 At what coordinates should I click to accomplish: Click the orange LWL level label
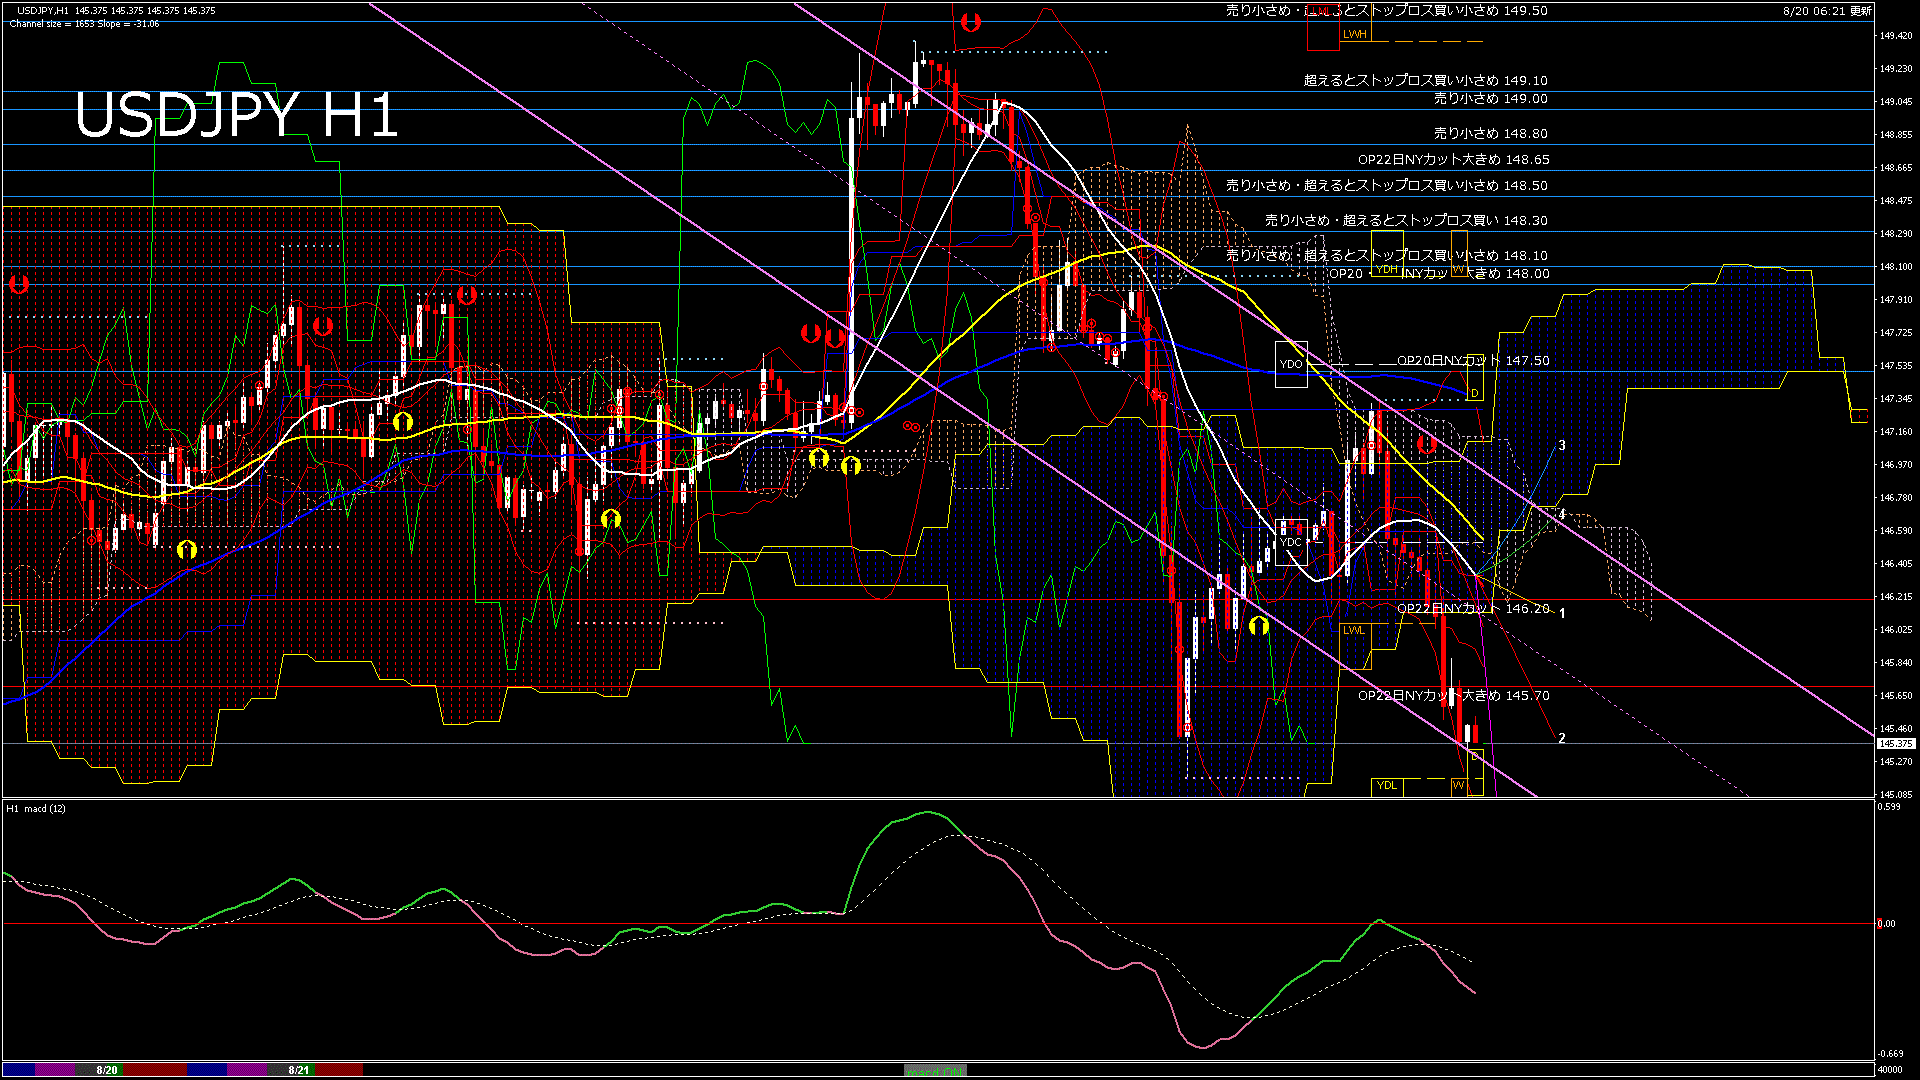(x=1354, y=630)
